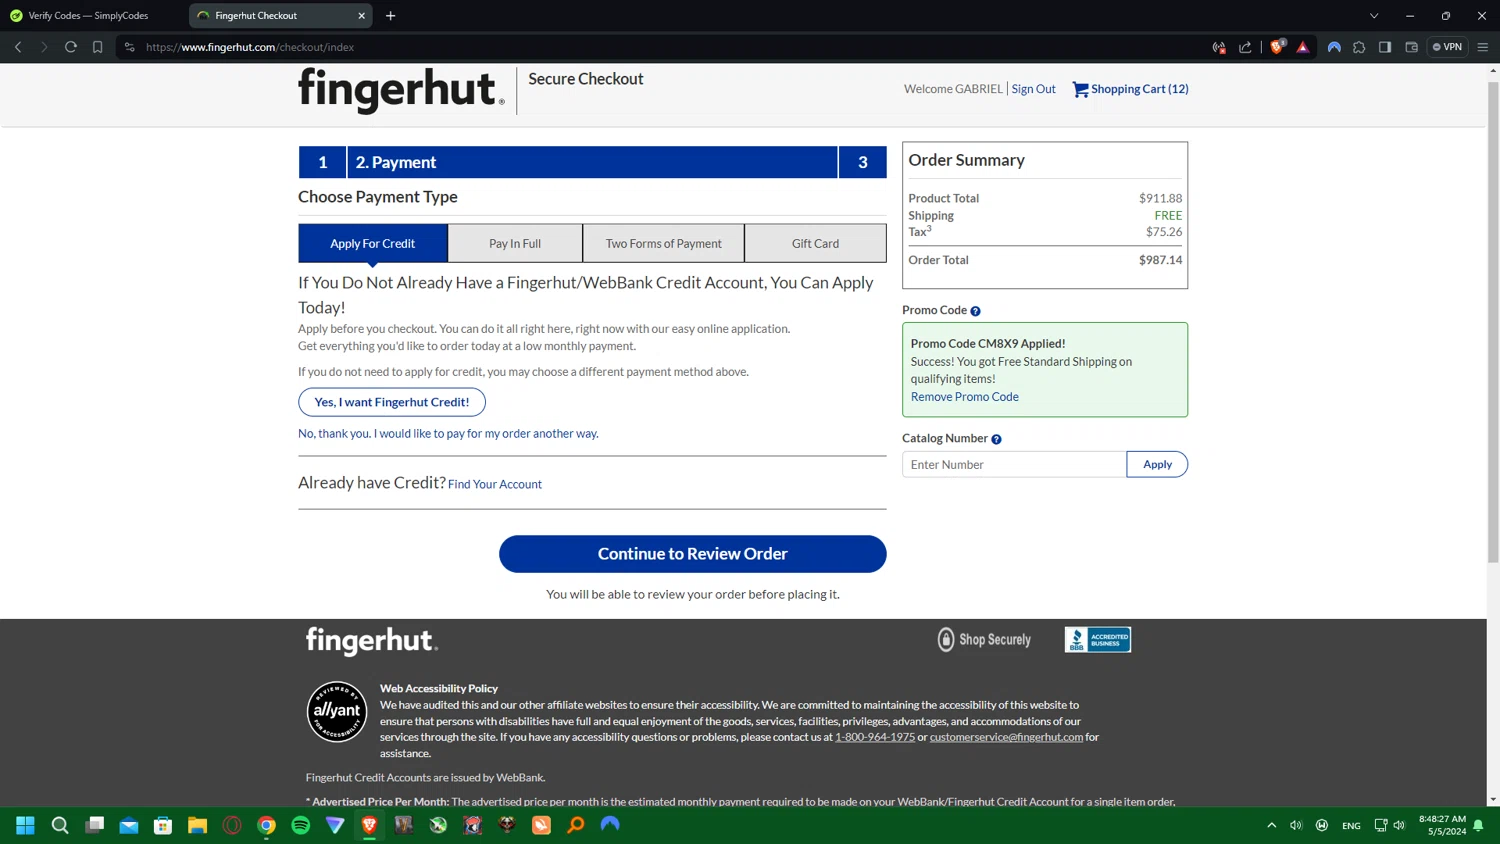Click the site settings icon beside the URL
Viewport: 1500px width, 844px height.
(x=130, y=47)
